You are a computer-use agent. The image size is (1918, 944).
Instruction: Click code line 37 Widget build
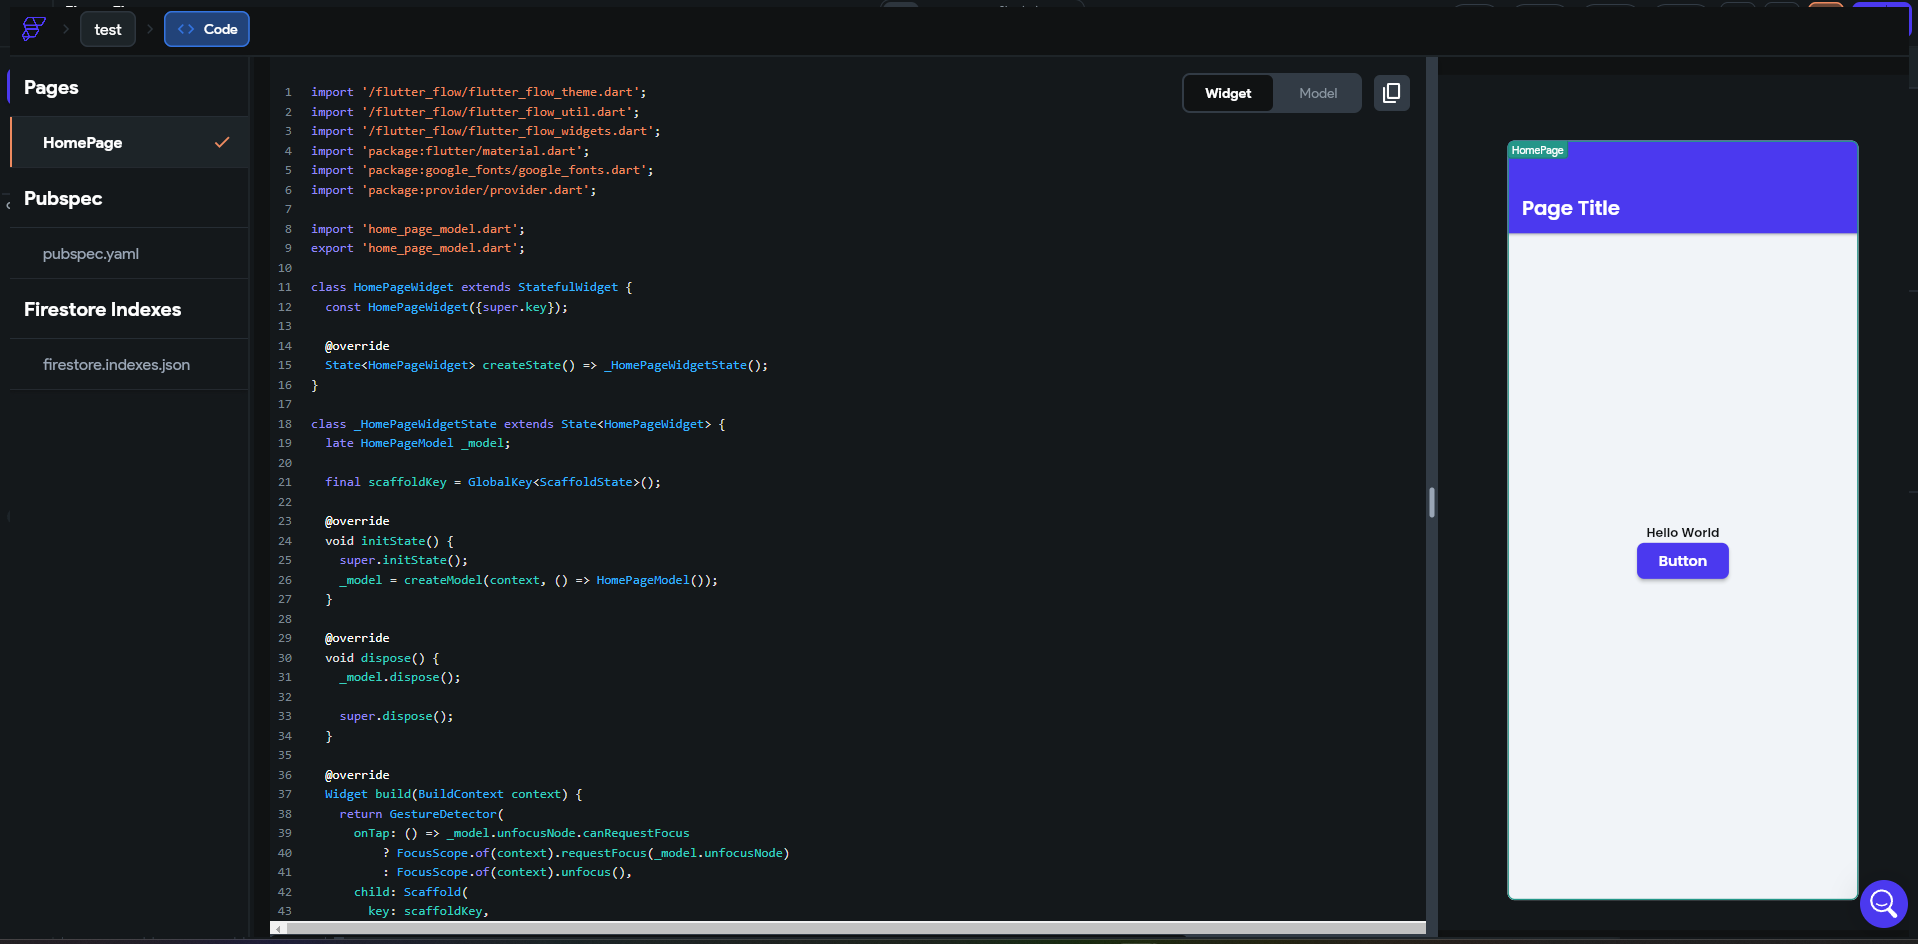[x=453, y=794]
